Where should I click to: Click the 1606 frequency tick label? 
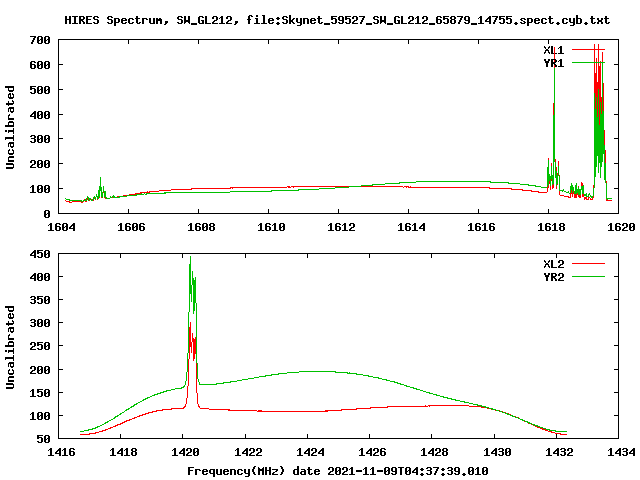[131, 227]
